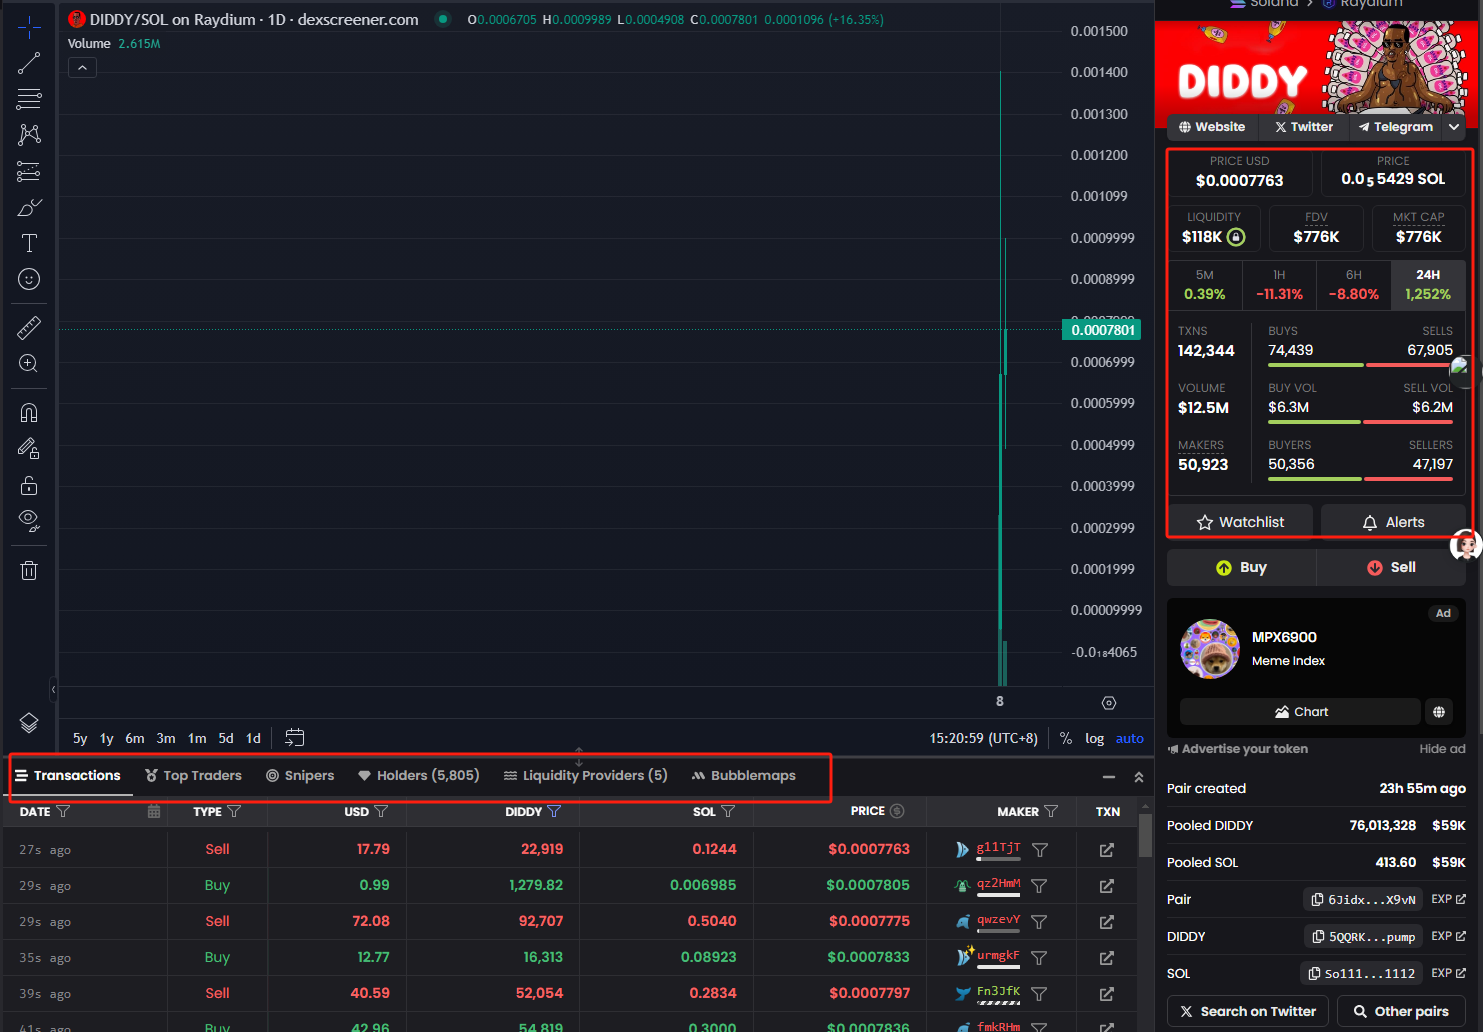Select the Text annotation tool

[x=29, y=243]
